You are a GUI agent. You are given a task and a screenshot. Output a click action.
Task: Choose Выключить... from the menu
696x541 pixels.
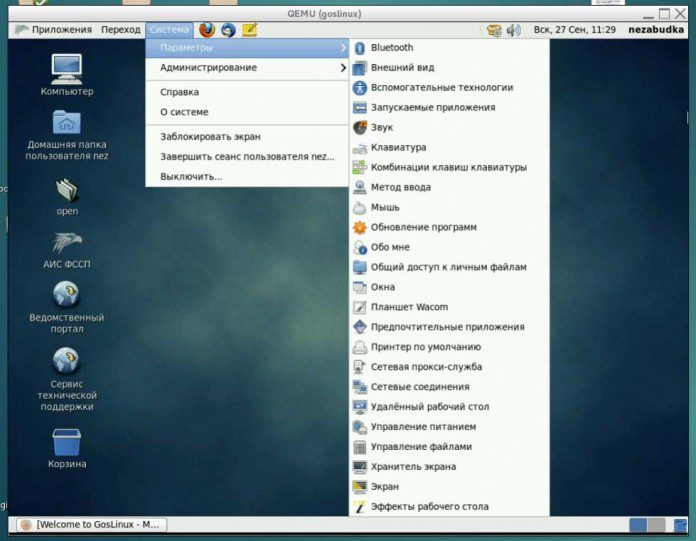tap(247, 177)
